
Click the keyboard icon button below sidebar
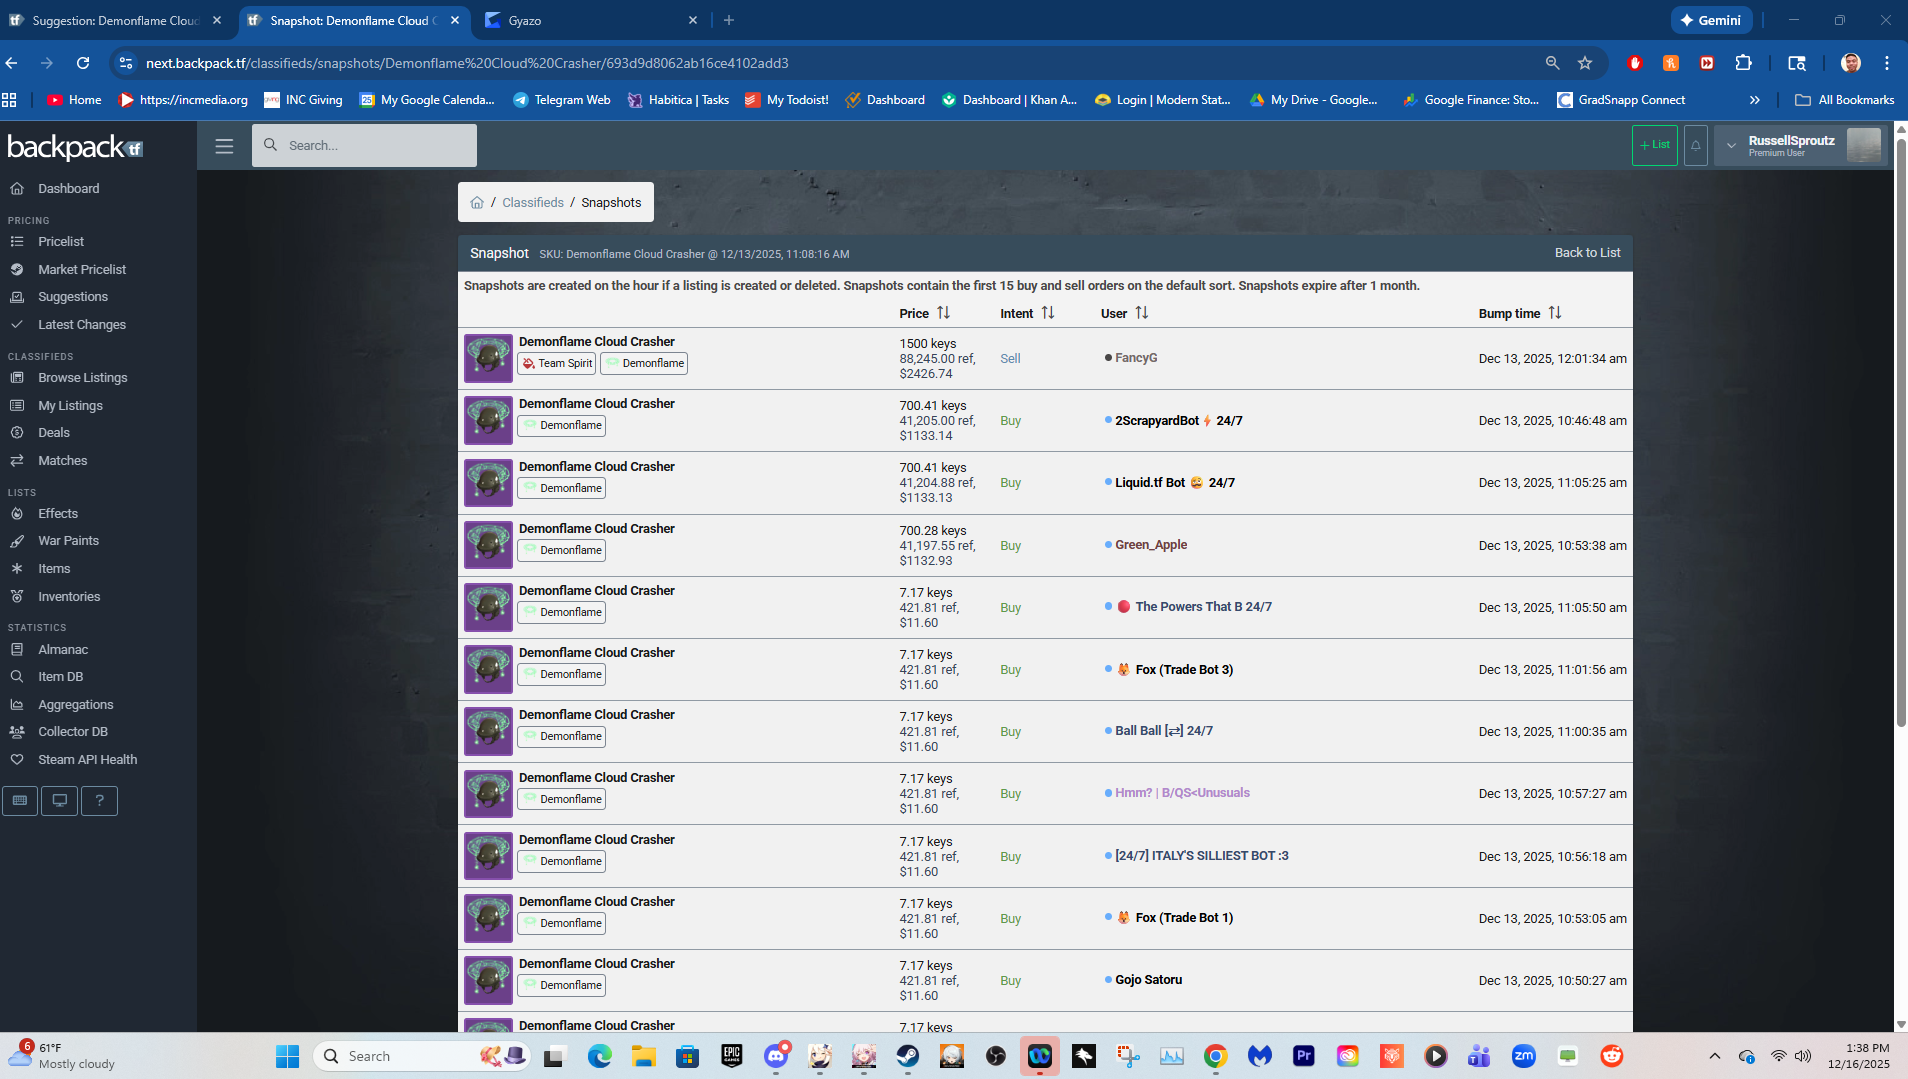[x=20, y=800]
